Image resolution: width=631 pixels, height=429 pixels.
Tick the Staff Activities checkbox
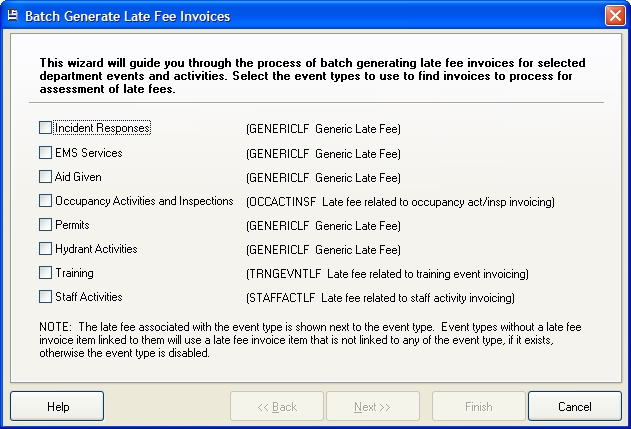tap(45, 297)
